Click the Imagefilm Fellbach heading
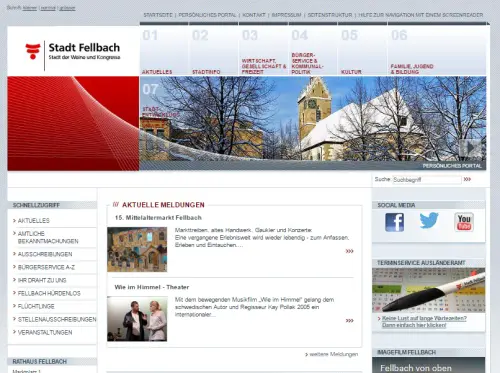This screenshot has width=500, height=373. [406, 352]
